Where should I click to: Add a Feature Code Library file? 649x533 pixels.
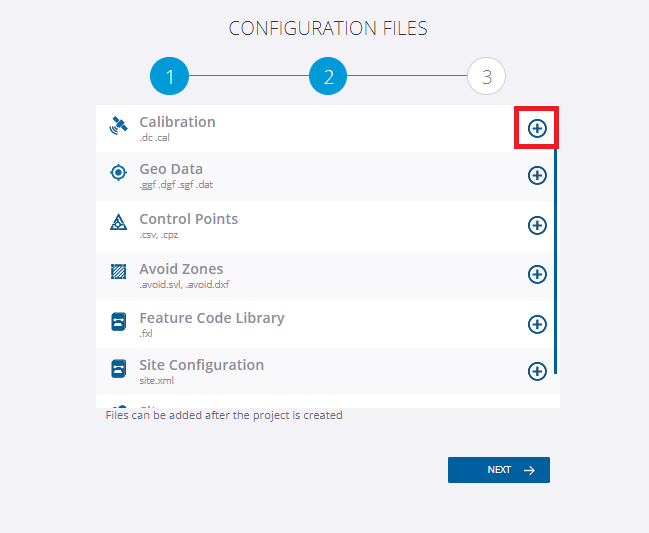537,324
